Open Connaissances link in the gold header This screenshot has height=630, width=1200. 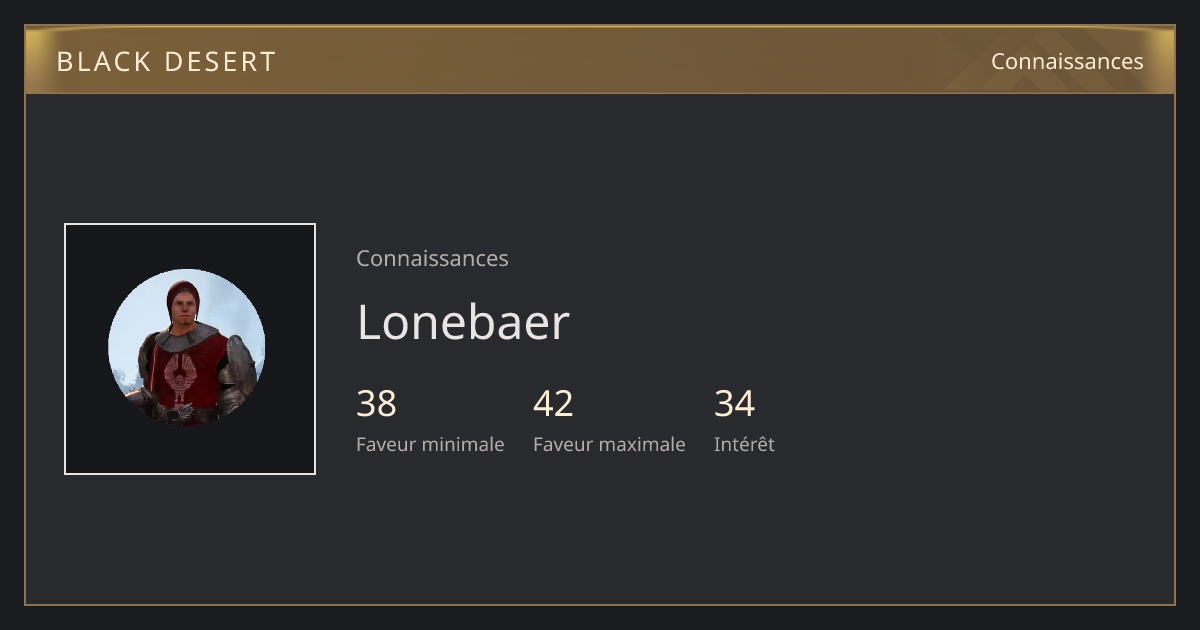coord(1067,61)
